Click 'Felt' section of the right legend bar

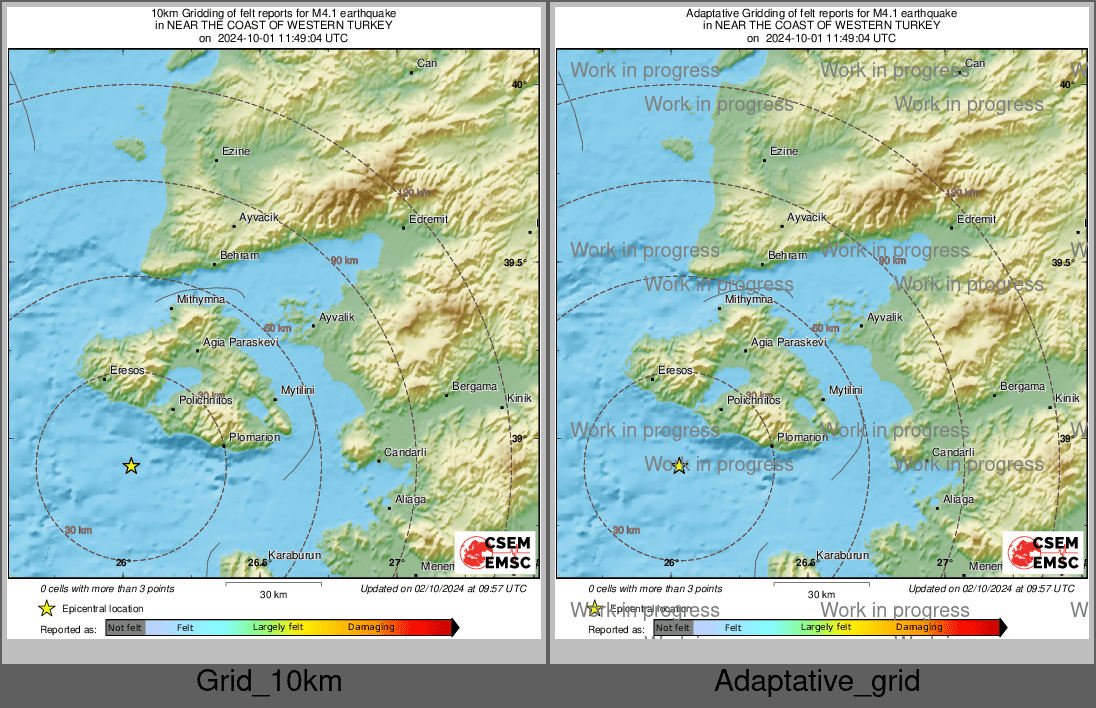click(x=733, y=628)
